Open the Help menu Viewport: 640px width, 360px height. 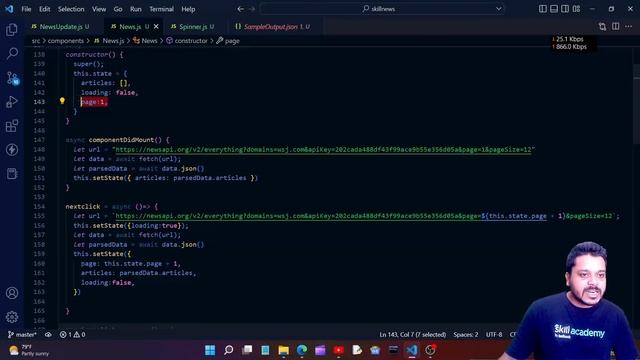[x=188, y=9]
